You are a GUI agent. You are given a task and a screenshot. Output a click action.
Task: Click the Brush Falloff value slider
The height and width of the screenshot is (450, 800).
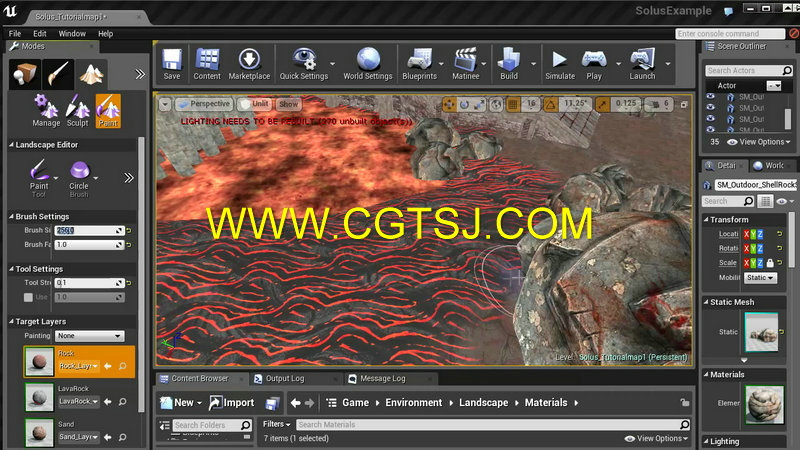pyautogui.click(x=89, y=245)
